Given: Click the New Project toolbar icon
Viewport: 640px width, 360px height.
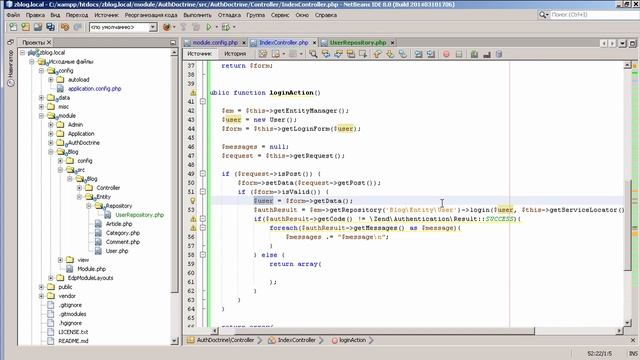Looking at the screenshot, I should coord(25,27).
